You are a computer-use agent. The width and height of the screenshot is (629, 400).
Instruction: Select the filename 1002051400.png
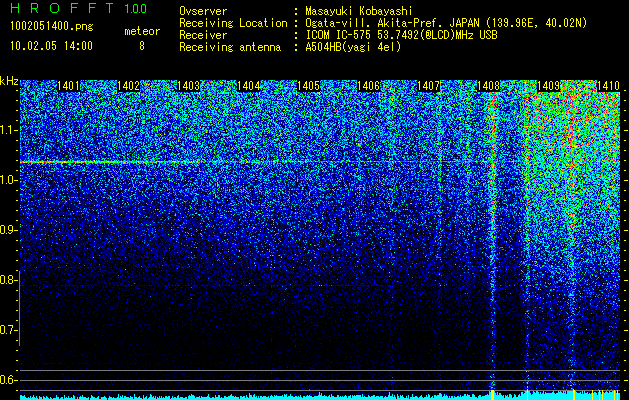[52, 27]
